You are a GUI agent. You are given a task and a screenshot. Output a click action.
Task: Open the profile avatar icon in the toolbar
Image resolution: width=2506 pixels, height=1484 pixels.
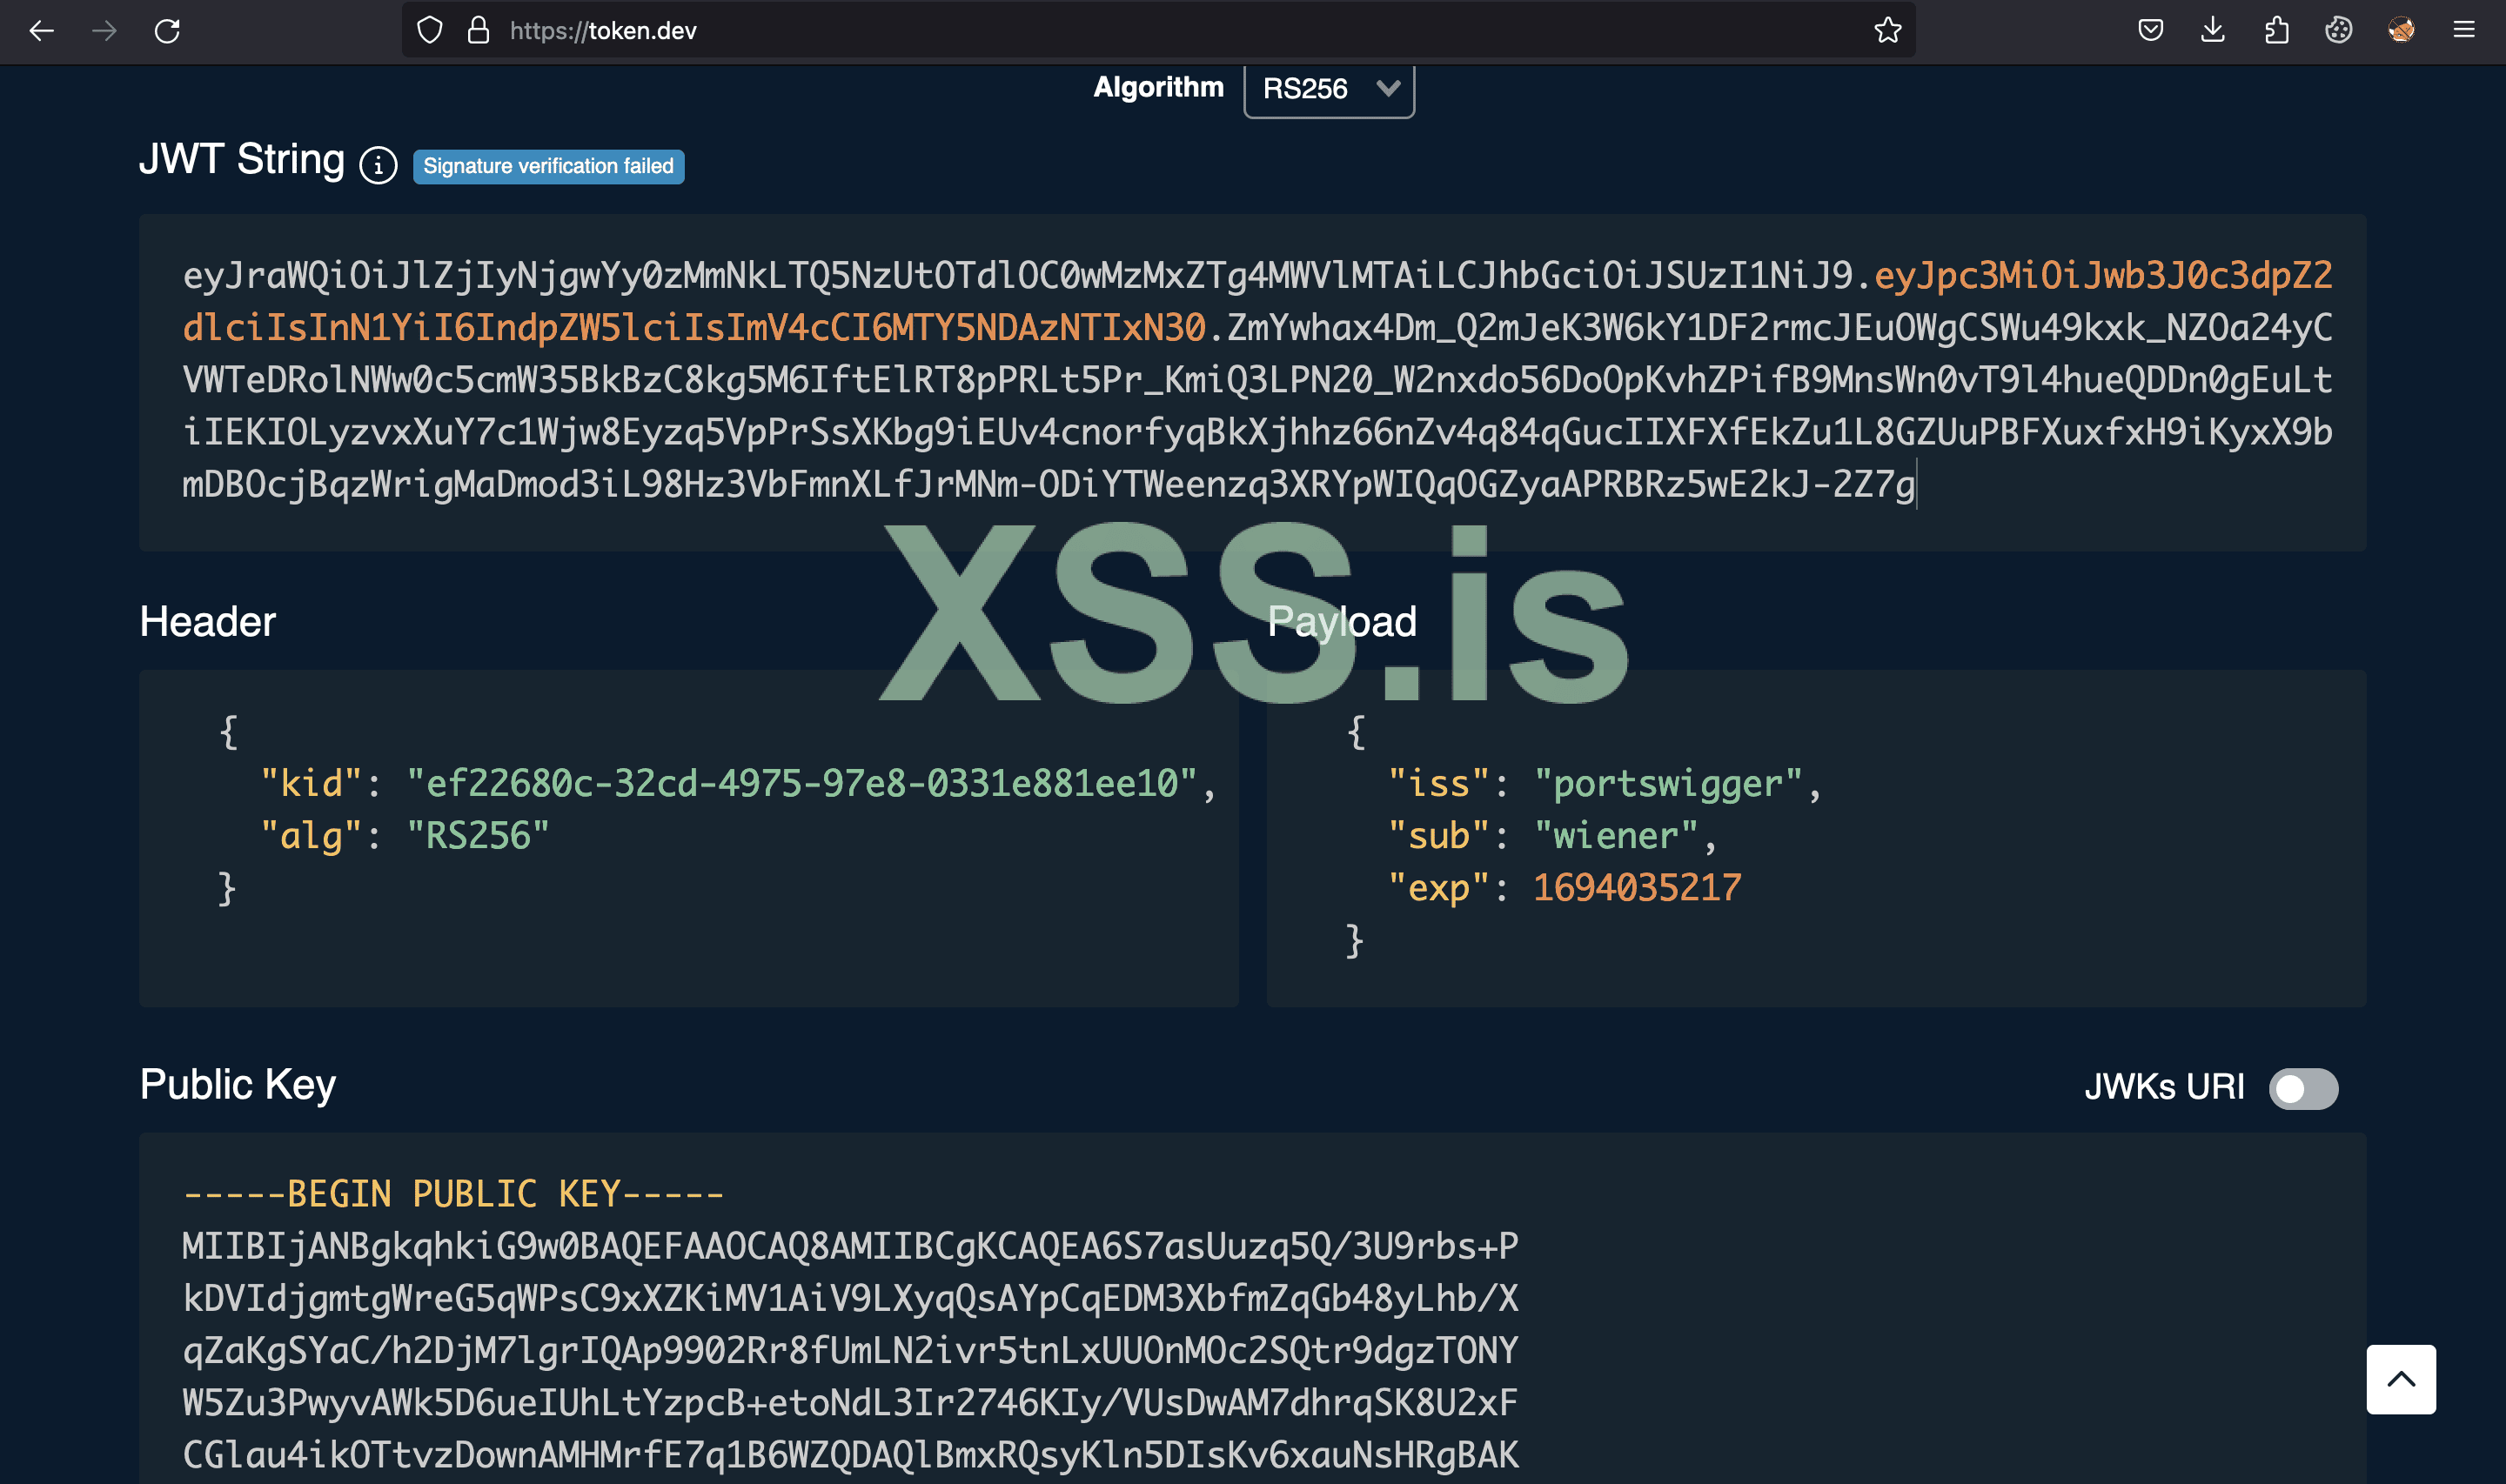2400,31
